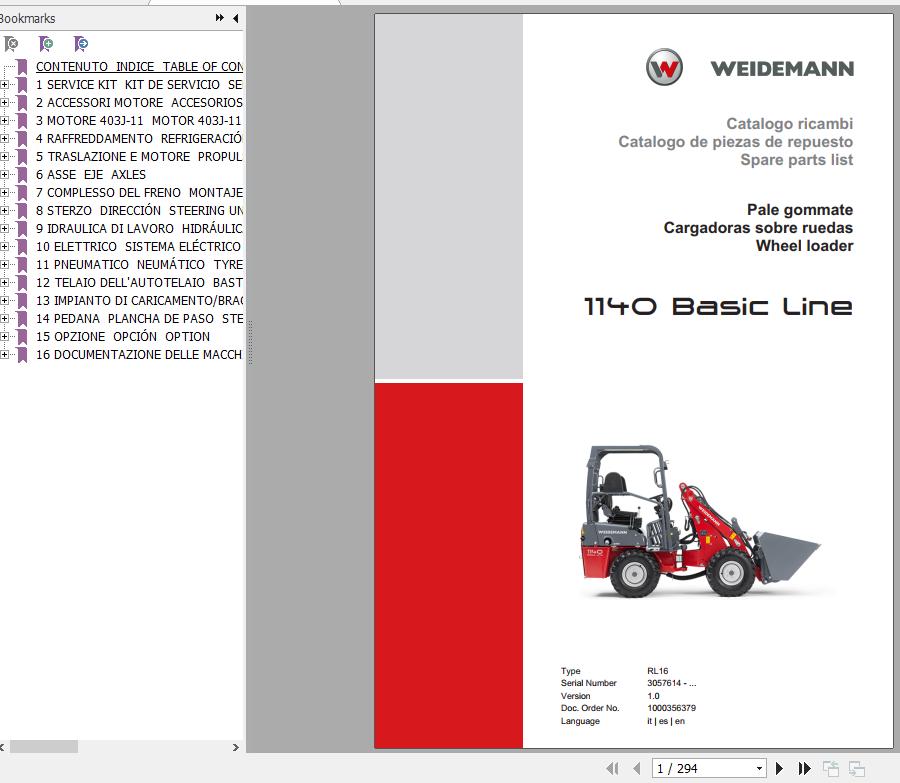Expand the 14 PEDANA bookmark
The image size is (900, 783).
tap(5, 318)
